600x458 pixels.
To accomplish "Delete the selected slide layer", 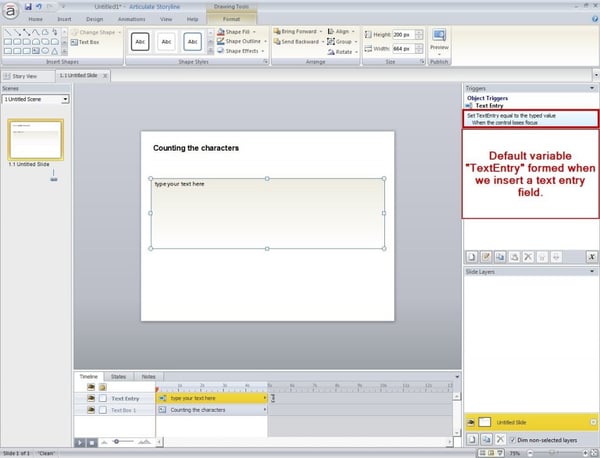I will point(500,440).
